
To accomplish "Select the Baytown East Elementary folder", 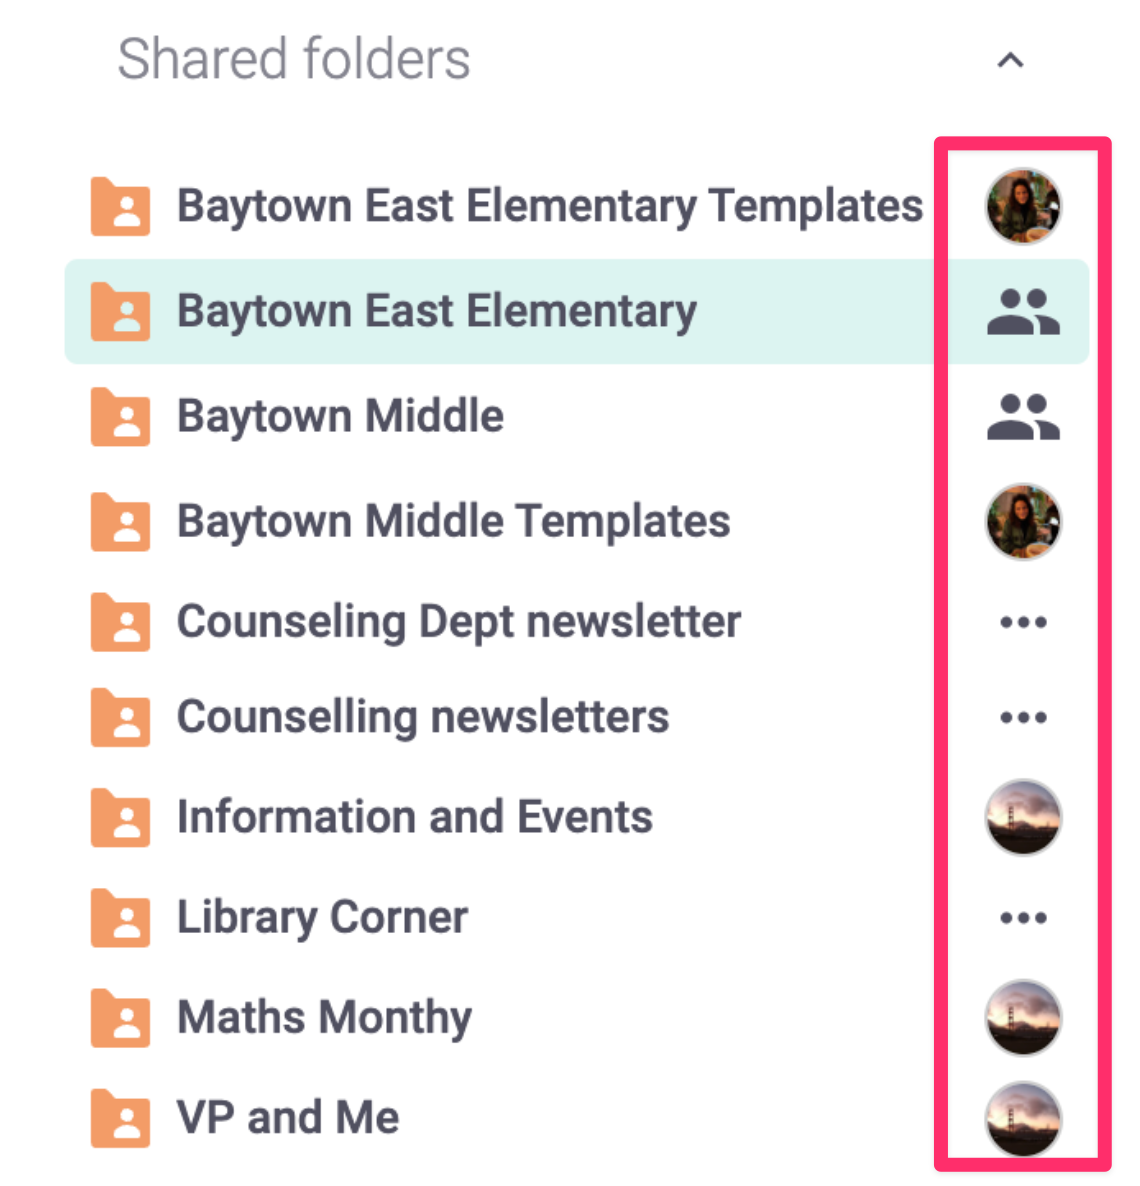I will tap(576, 311).
